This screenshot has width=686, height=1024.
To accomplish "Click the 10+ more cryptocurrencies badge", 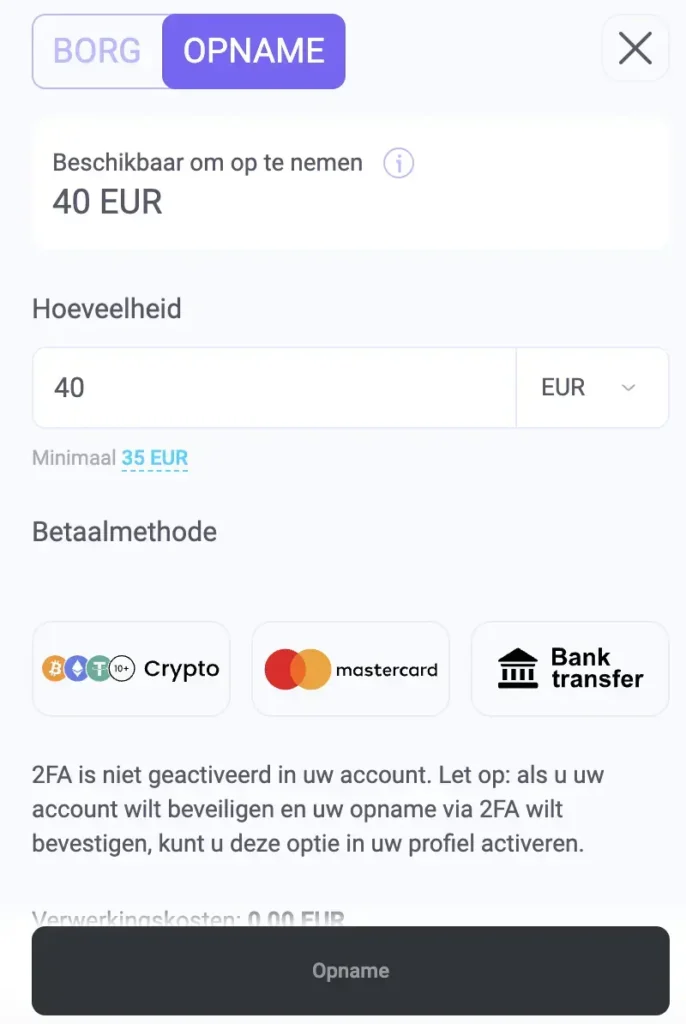I will click(x=122, y=669).
